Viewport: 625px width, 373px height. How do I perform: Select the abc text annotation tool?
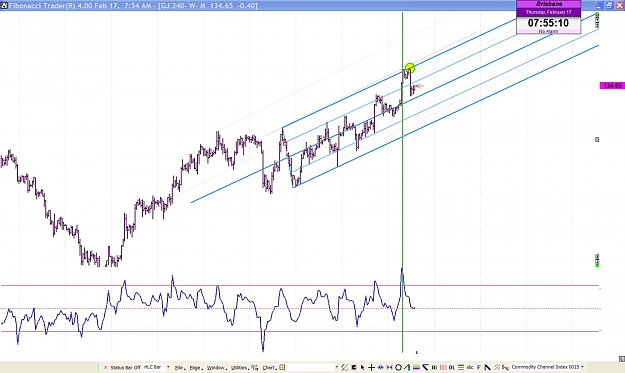click(x=470, y=367)
